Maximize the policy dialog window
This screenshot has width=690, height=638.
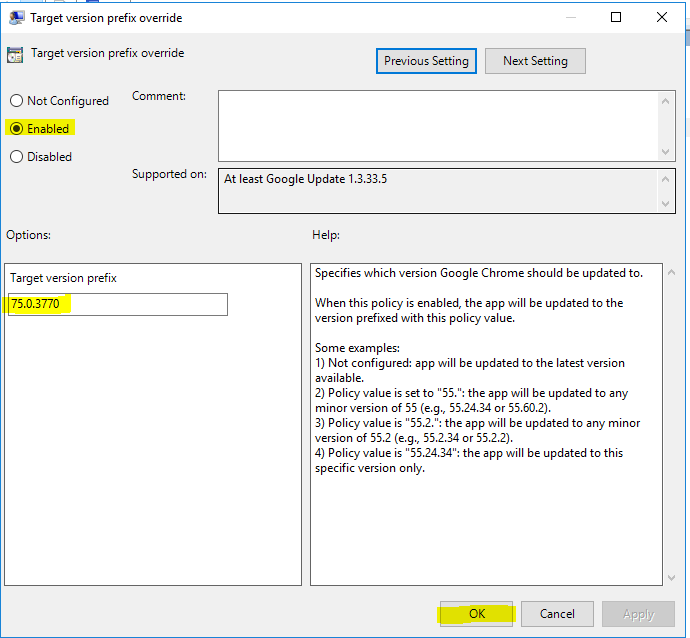coord(616,18)
